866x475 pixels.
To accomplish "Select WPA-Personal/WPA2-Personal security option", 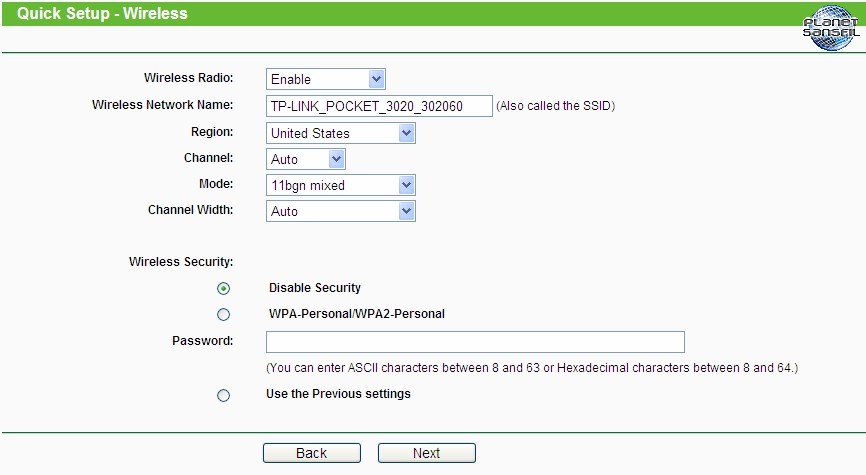I will pyautogui.click(x=223, y=314).
